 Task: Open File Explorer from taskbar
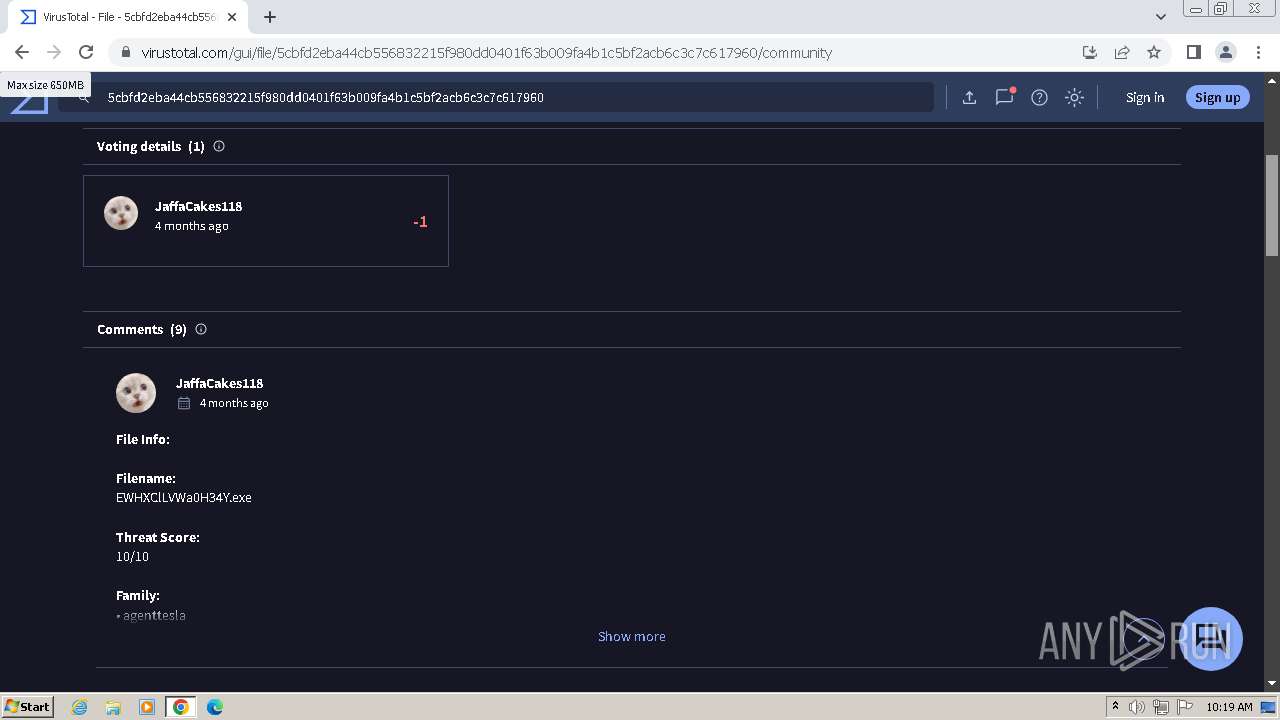pos(113,707)
